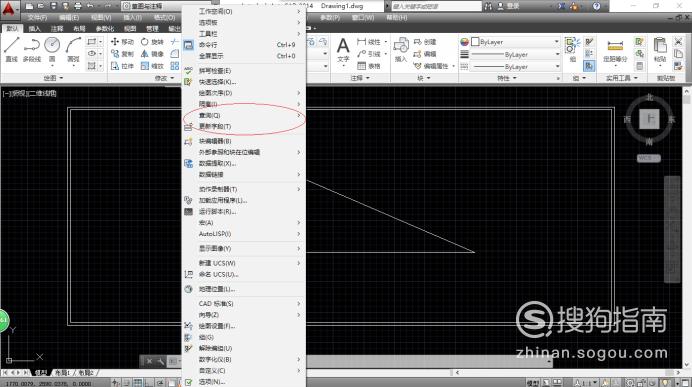This screenshot has height=387, width=692.
Task: Expand the Annotation (注释) panel
Action: (360, 78)
